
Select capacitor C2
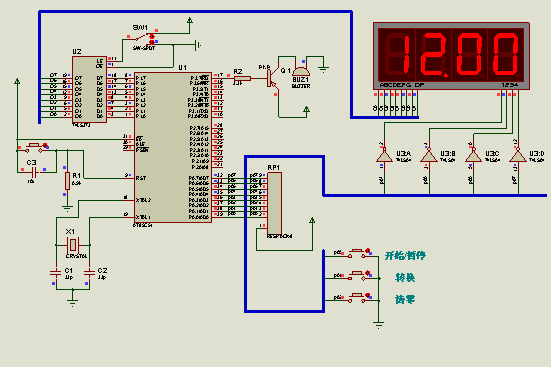point(89,273)
